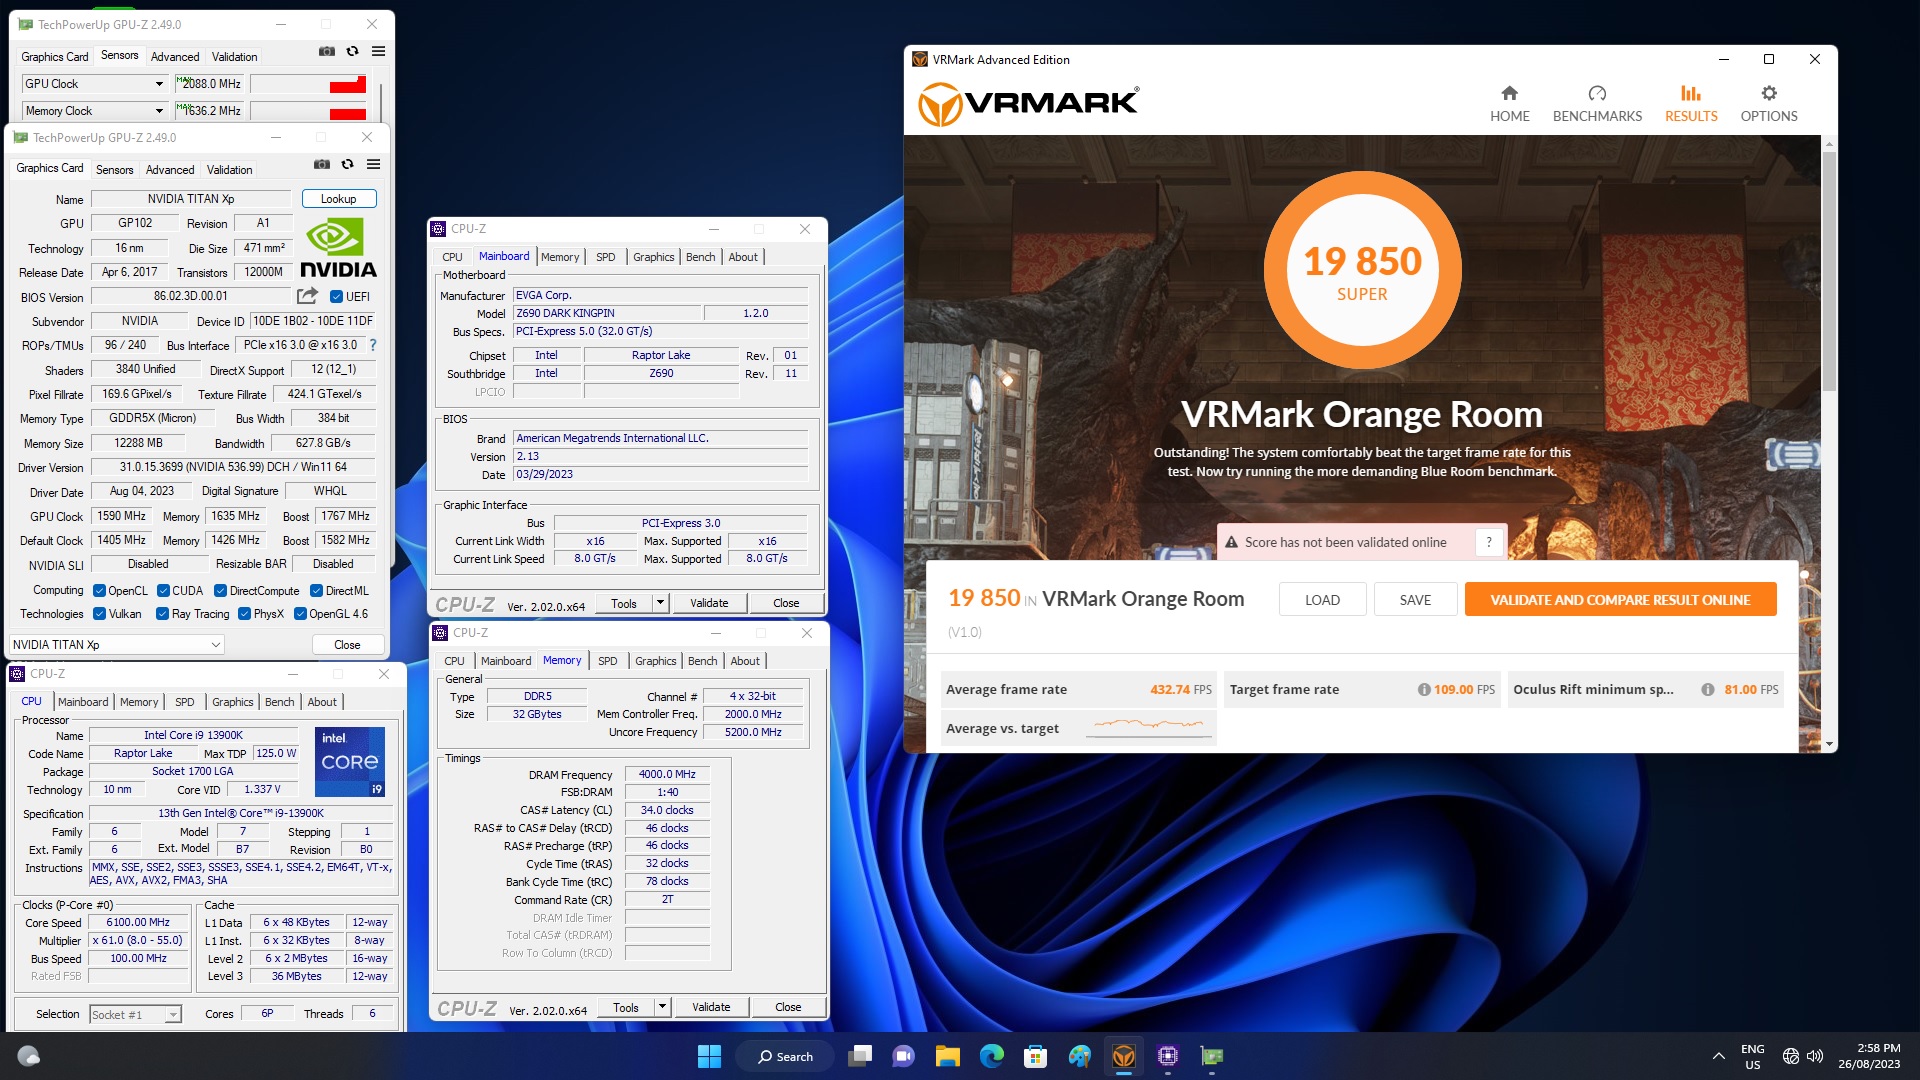The image size is (1920, 1080).
Task: Click Memory Clock sensor graph bar
Action: point(308,111)
